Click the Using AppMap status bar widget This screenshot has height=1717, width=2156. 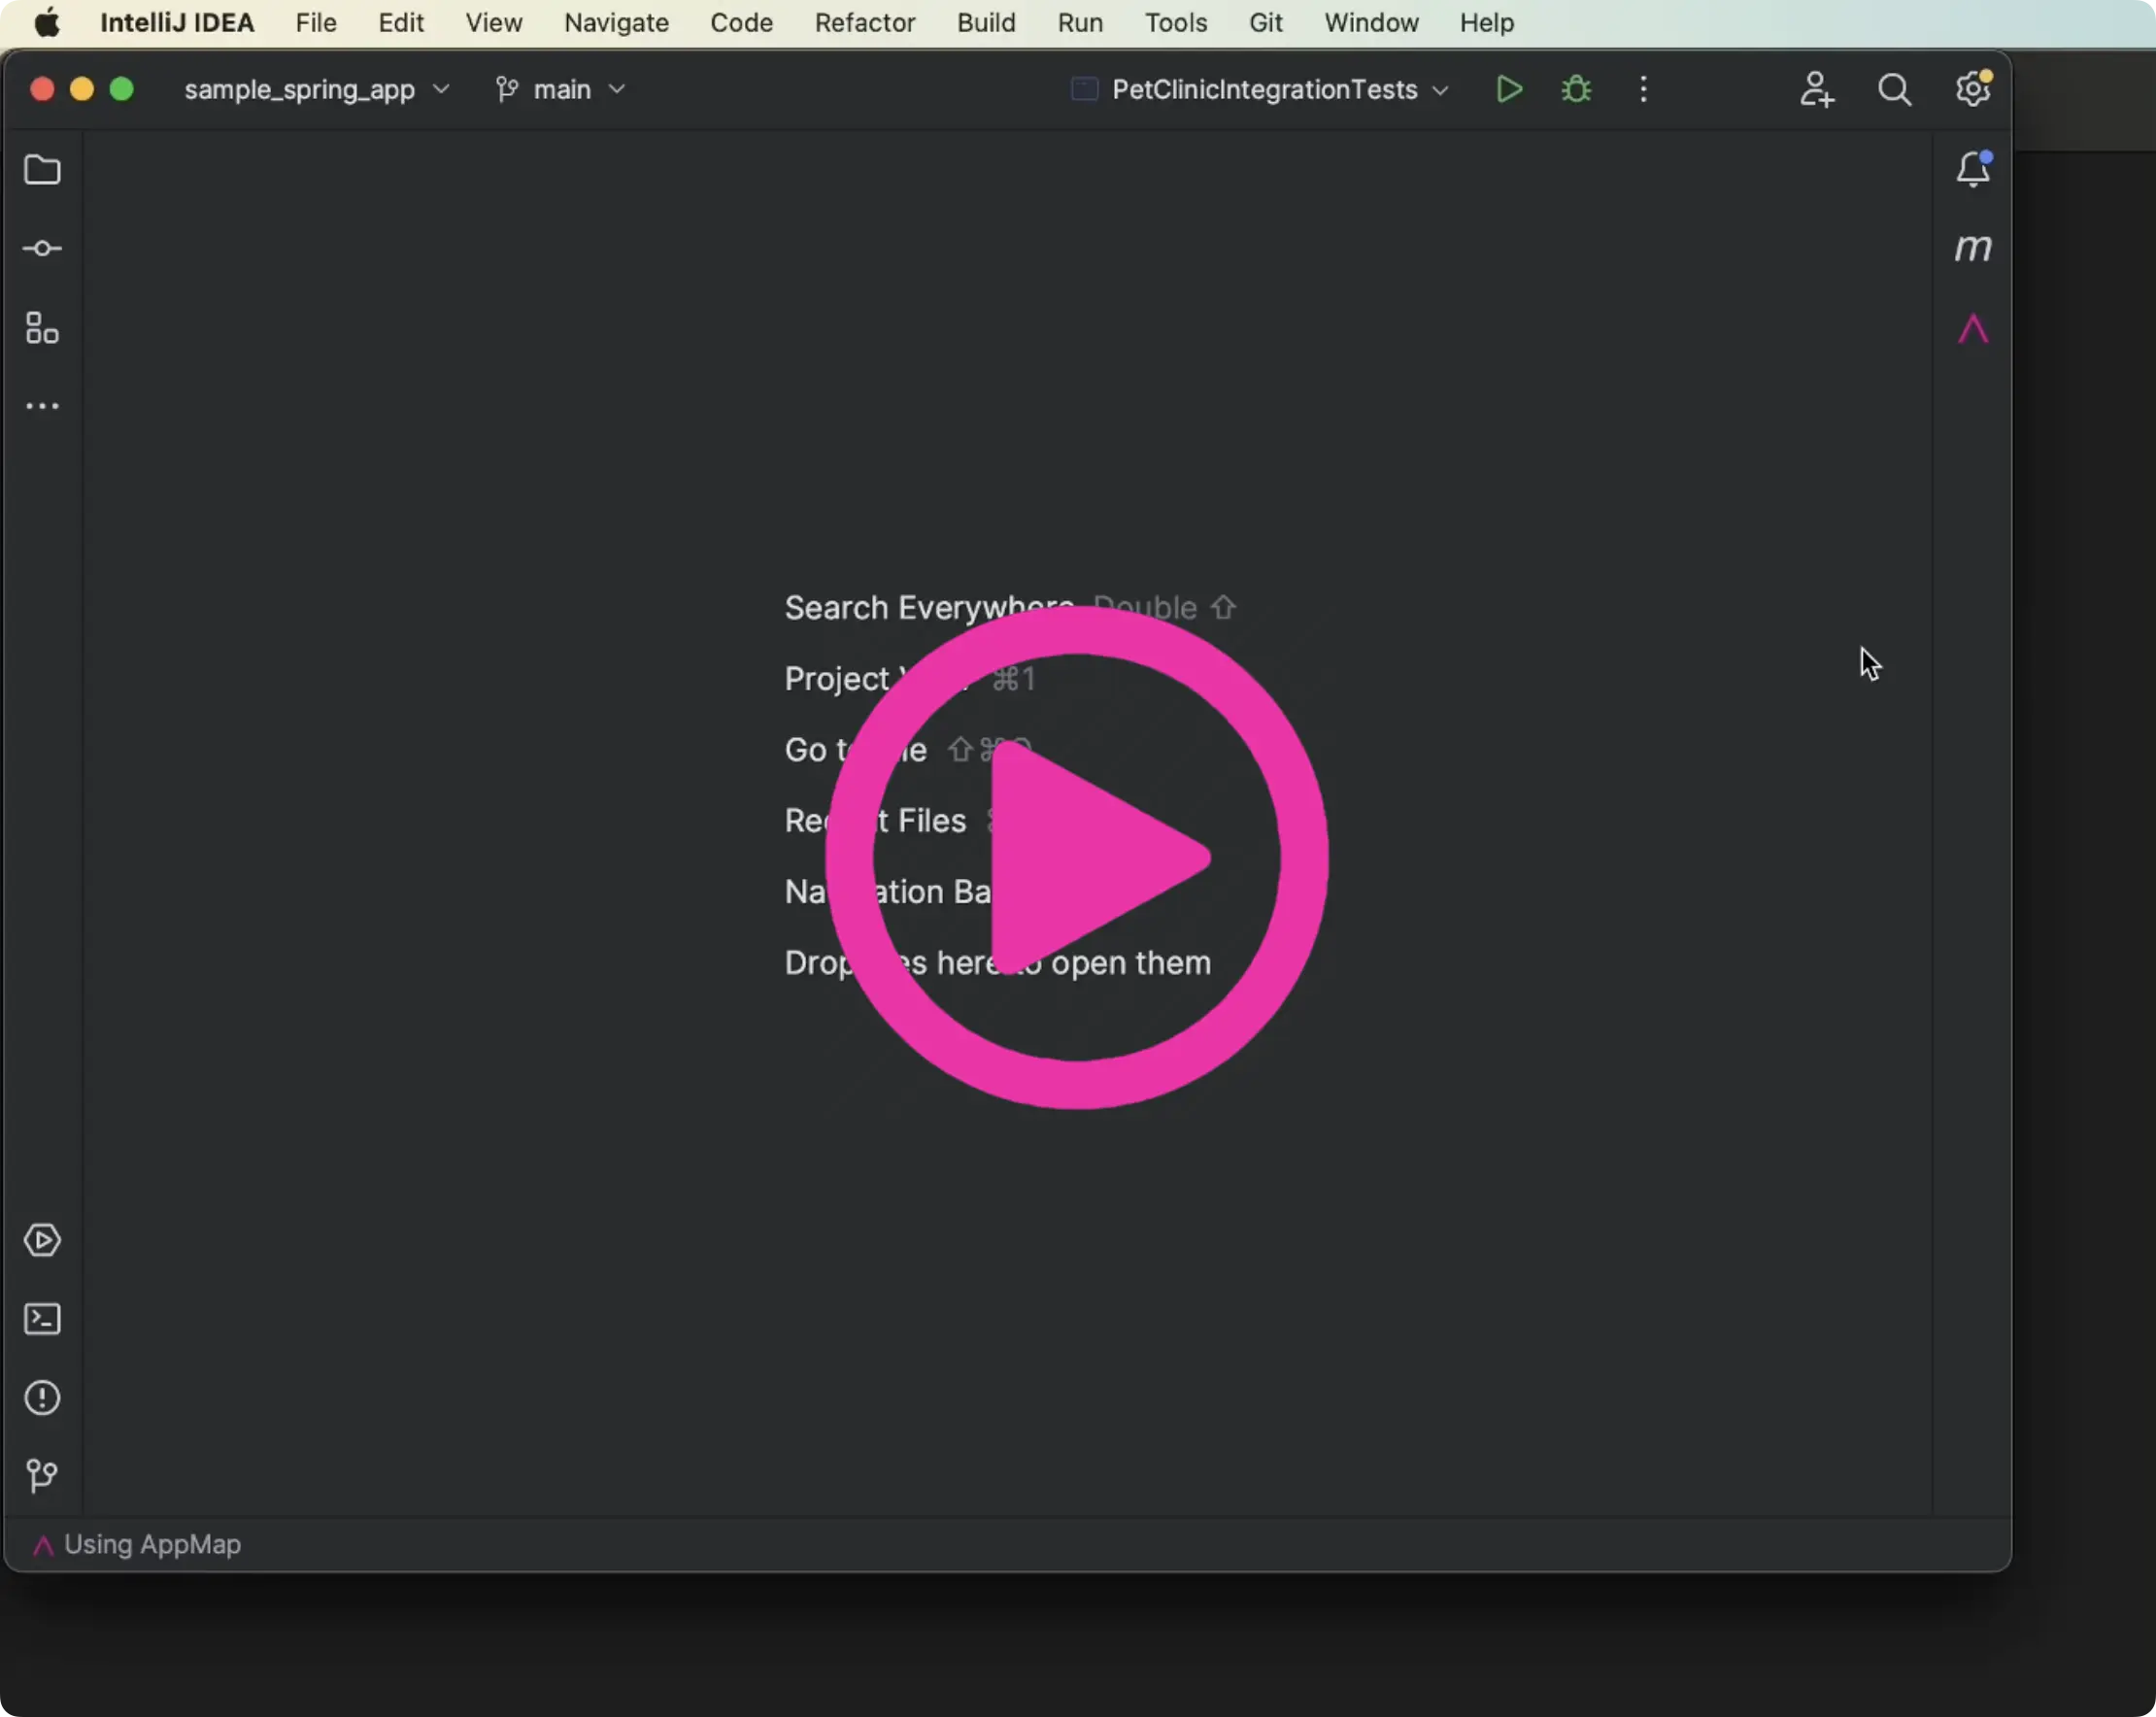tap(137, 1544)
